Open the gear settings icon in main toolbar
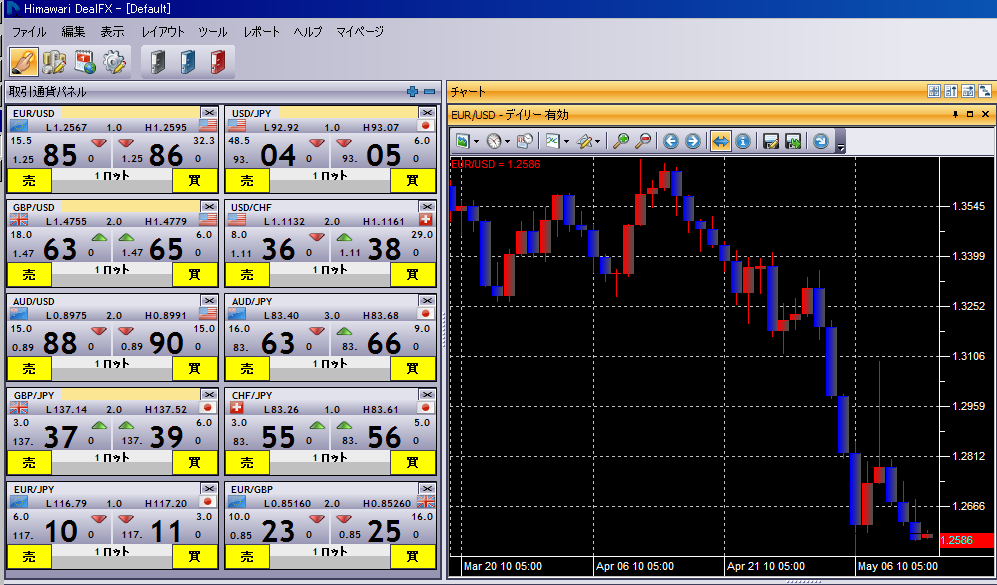 pyautogui.click(x=114, y=62)
